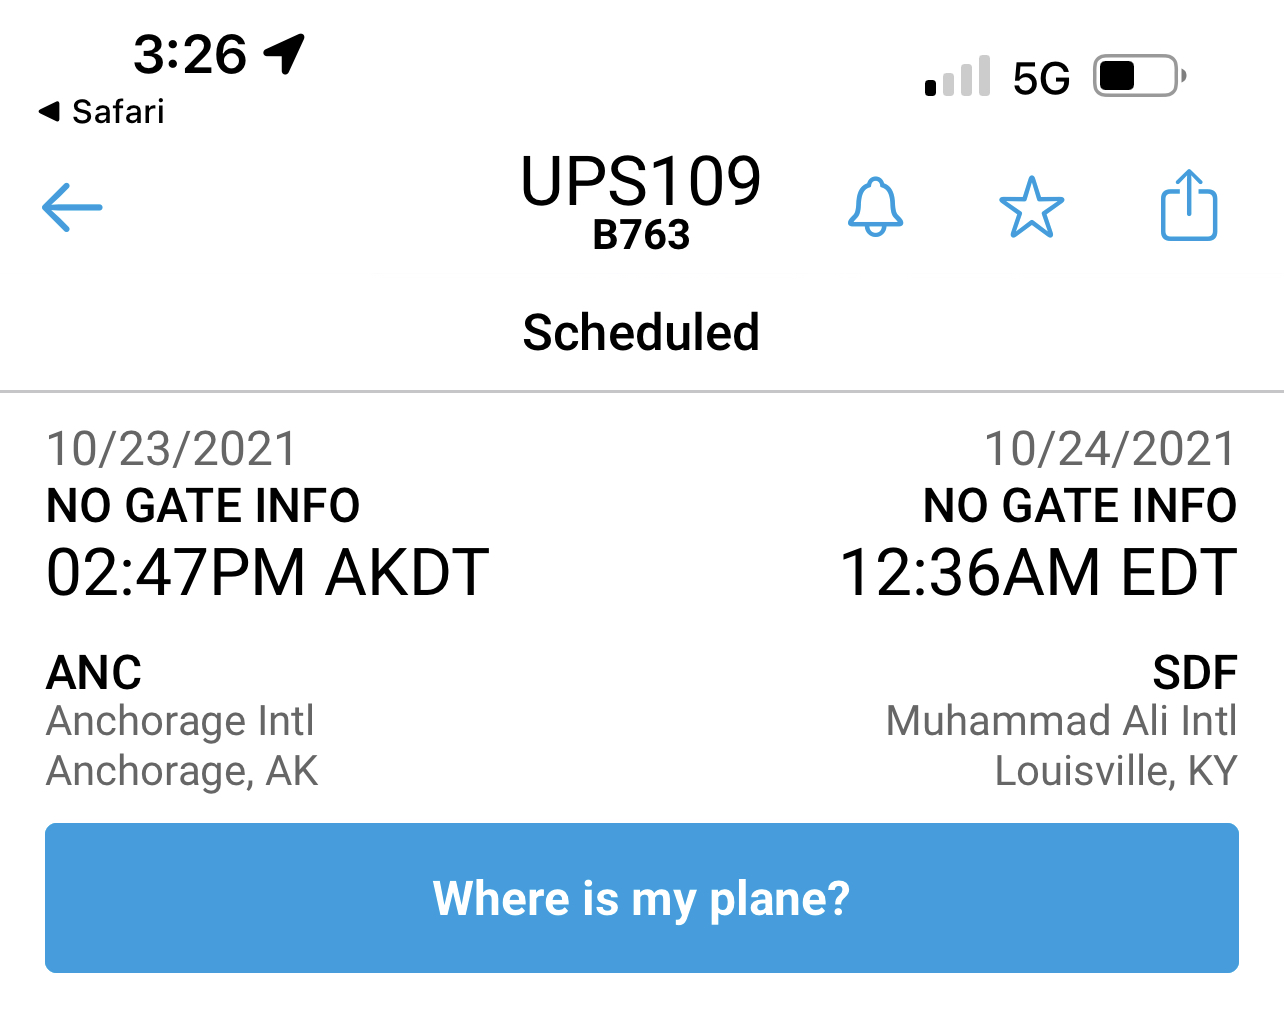Image resolution: width=1284 pixels, height=1009 pixels.
Task: Tap the Scheduled flight status
Action: pos(641,332)
